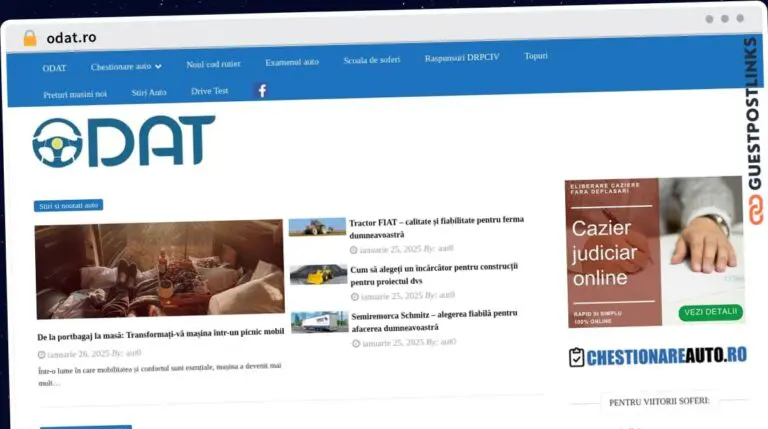Open the ChestionareAuto.ro logo link
768x429 pixels.
(658, 357)
